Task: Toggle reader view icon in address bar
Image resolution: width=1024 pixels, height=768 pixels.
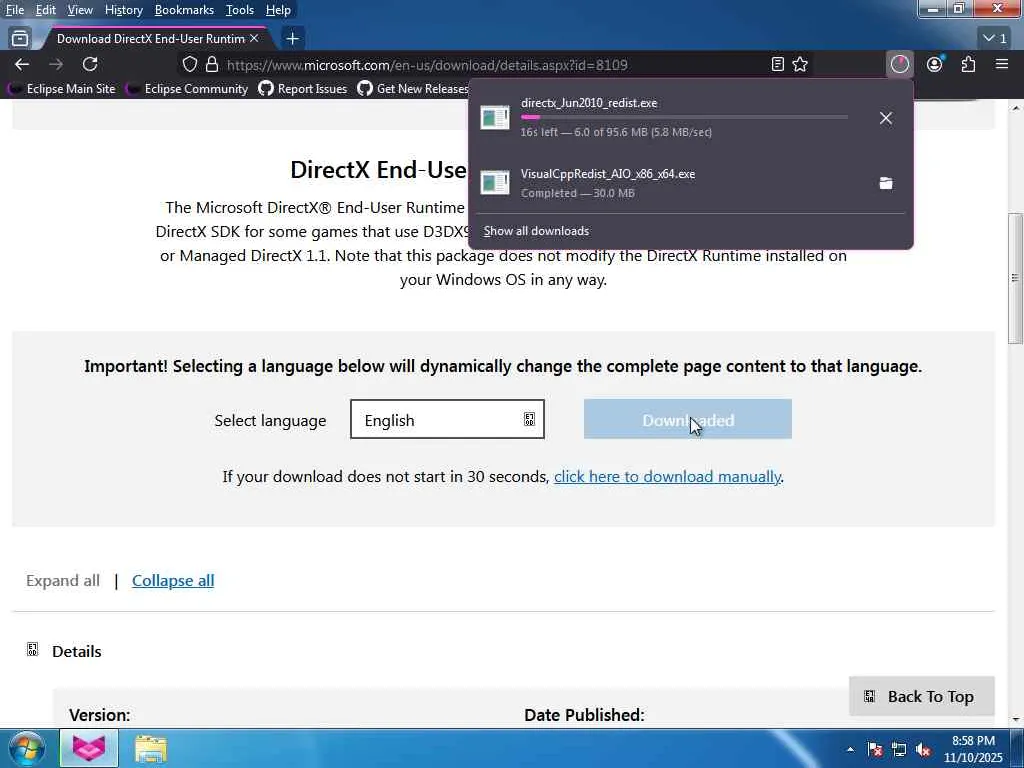Action: [777, 65]
